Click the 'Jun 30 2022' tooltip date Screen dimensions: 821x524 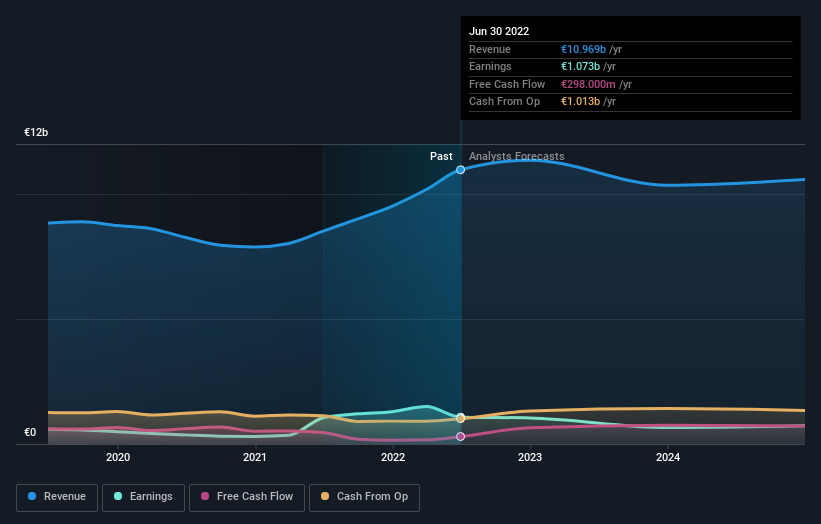tap(499, 31)
